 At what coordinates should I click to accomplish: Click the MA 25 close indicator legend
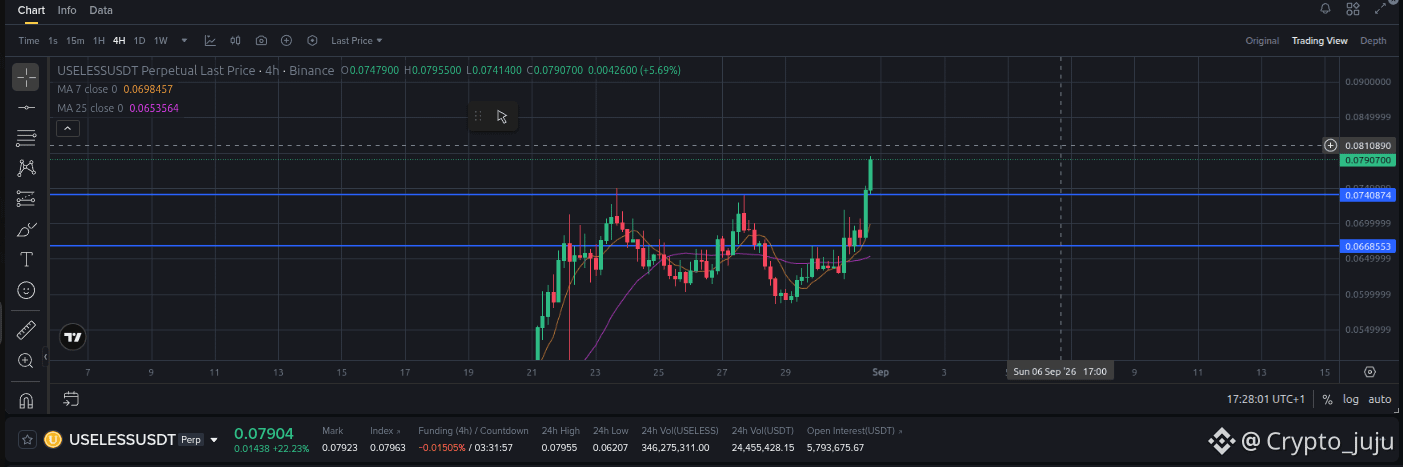click(118, 107)
